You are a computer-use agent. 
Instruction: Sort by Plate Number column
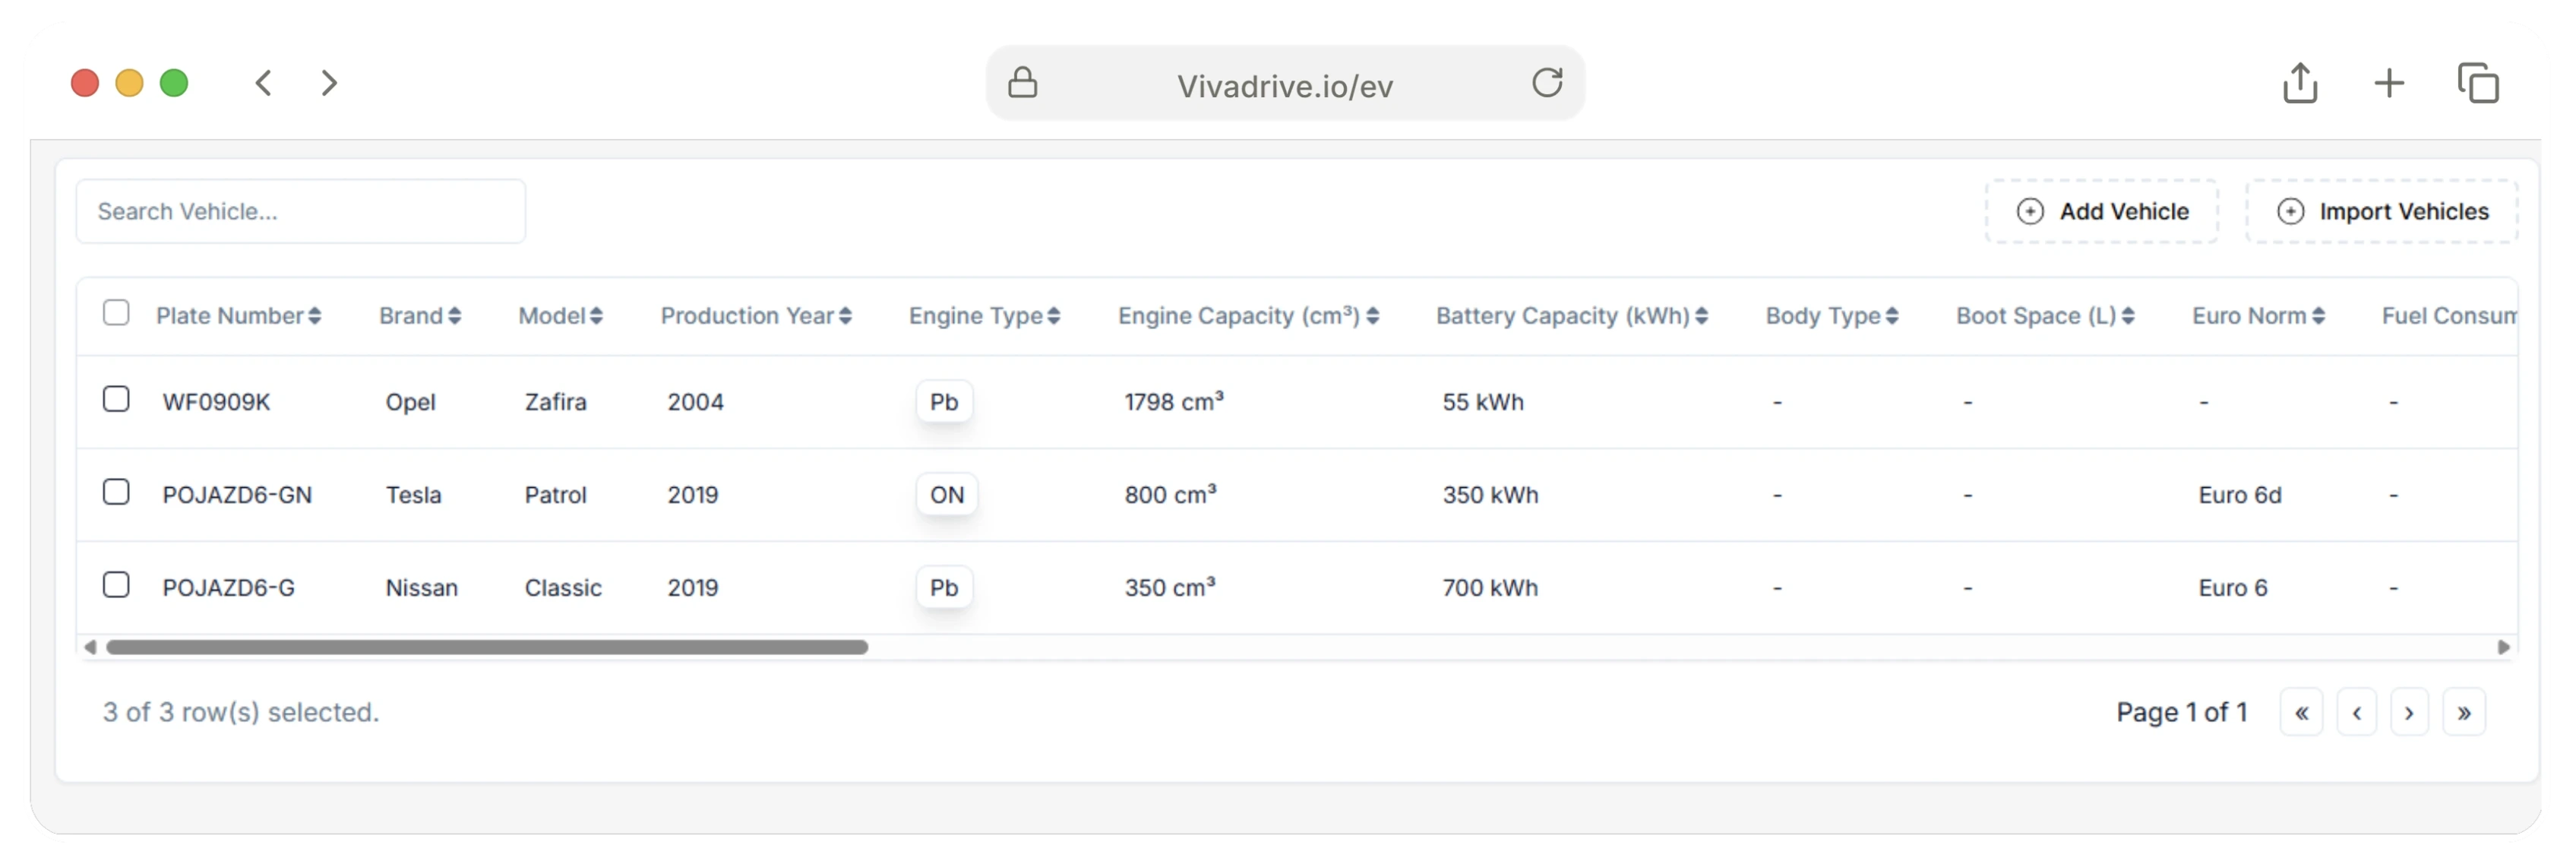[238, 316]
